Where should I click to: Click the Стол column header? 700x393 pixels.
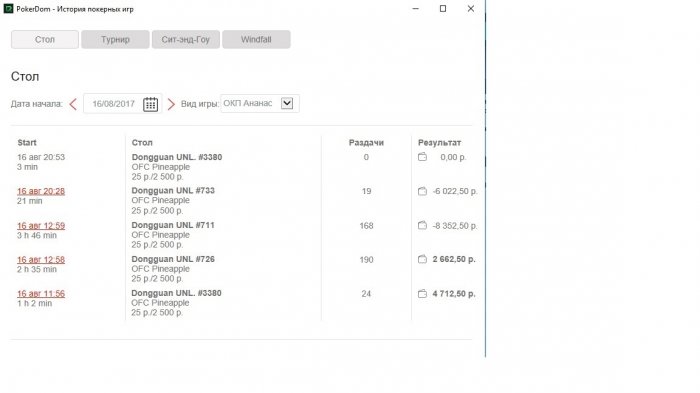142,142
